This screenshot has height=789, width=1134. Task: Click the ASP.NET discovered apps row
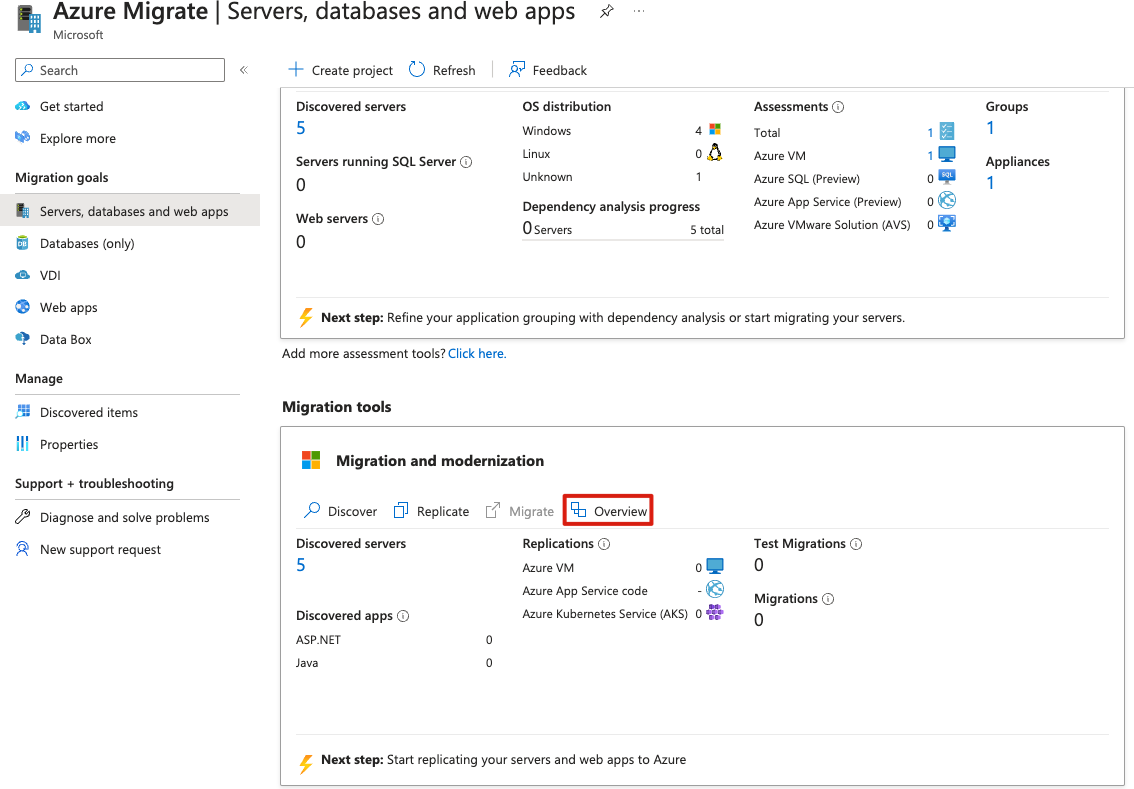pos(394,639)
